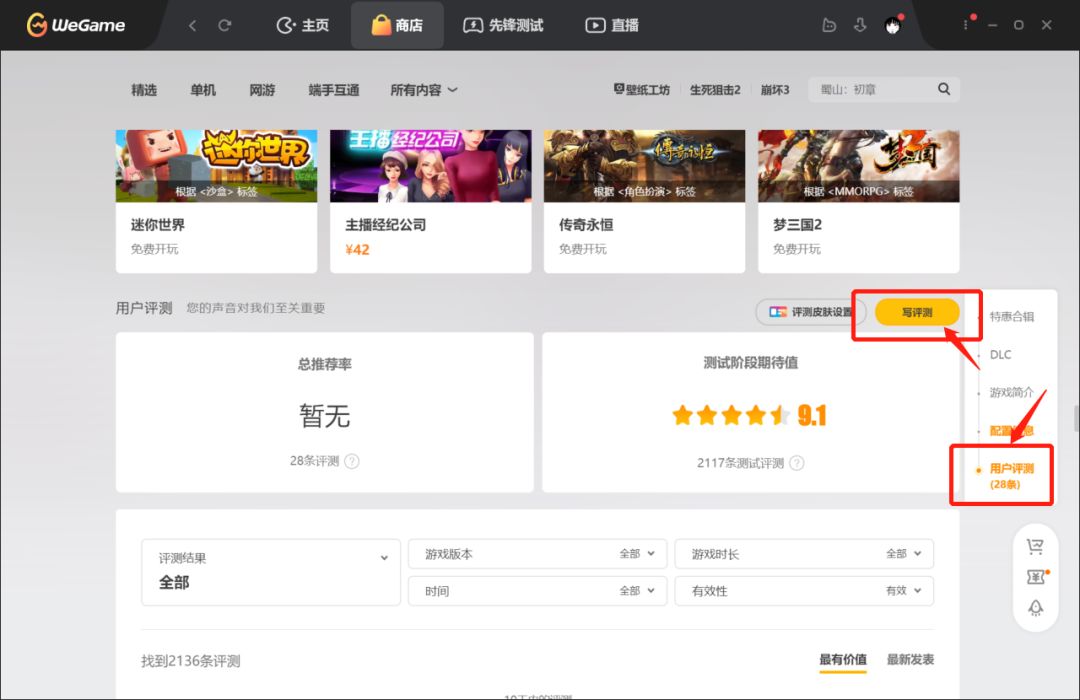Expand the 有效性 dropdown
This screenshot has width=1080, height=700.
pos(804,590)
